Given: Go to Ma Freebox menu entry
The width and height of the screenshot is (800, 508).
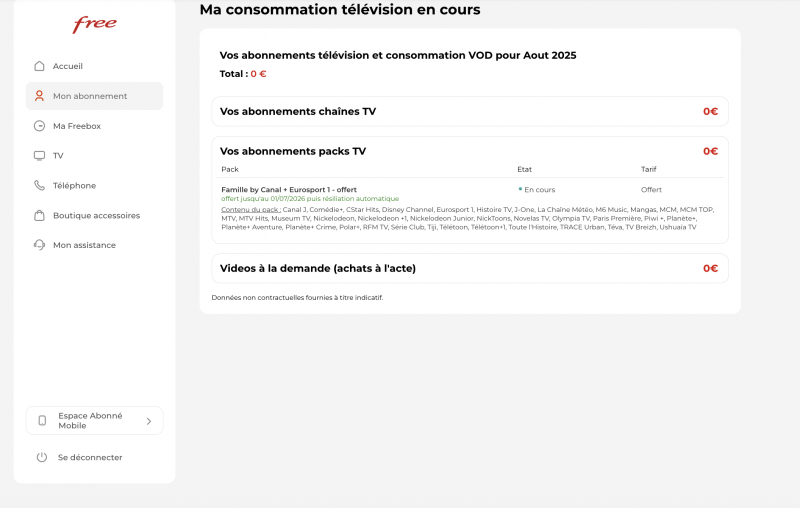Looking at the screenshot, I should (77, 126).
